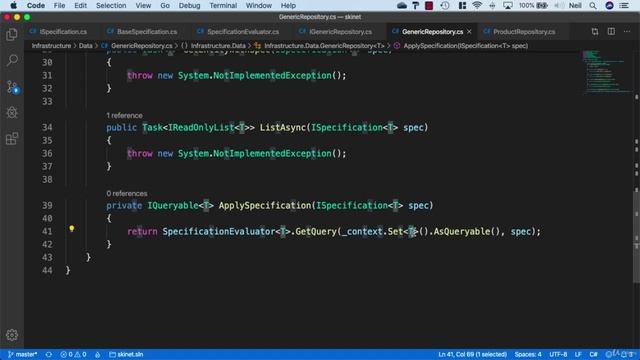The width and height of the screenshot is (640, 360).
Task: Open the editor More Actions ellipsis
Action: [x=627, y=31]
